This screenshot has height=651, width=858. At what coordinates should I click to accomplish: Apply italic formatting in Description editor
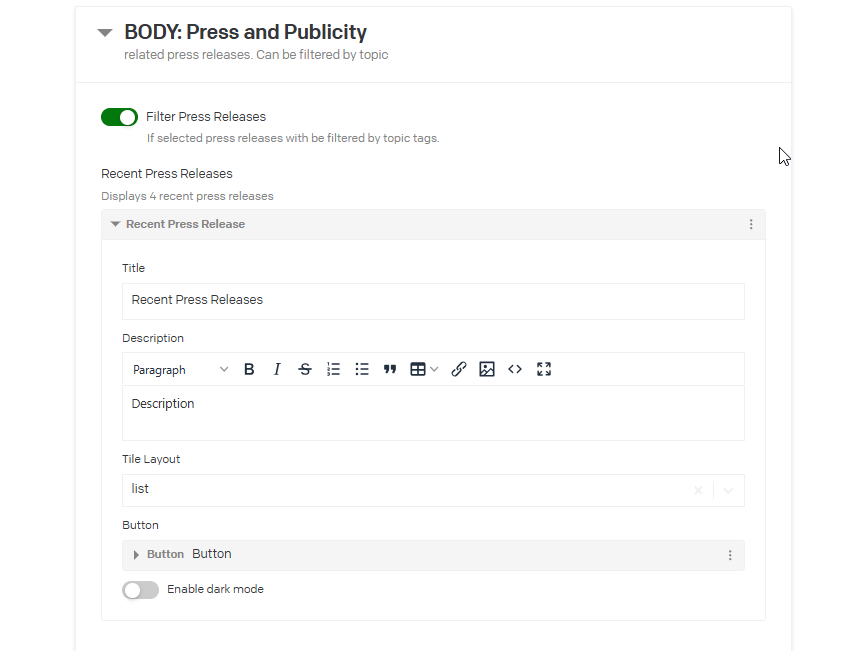pyautogui.click(x=277, y=369)
